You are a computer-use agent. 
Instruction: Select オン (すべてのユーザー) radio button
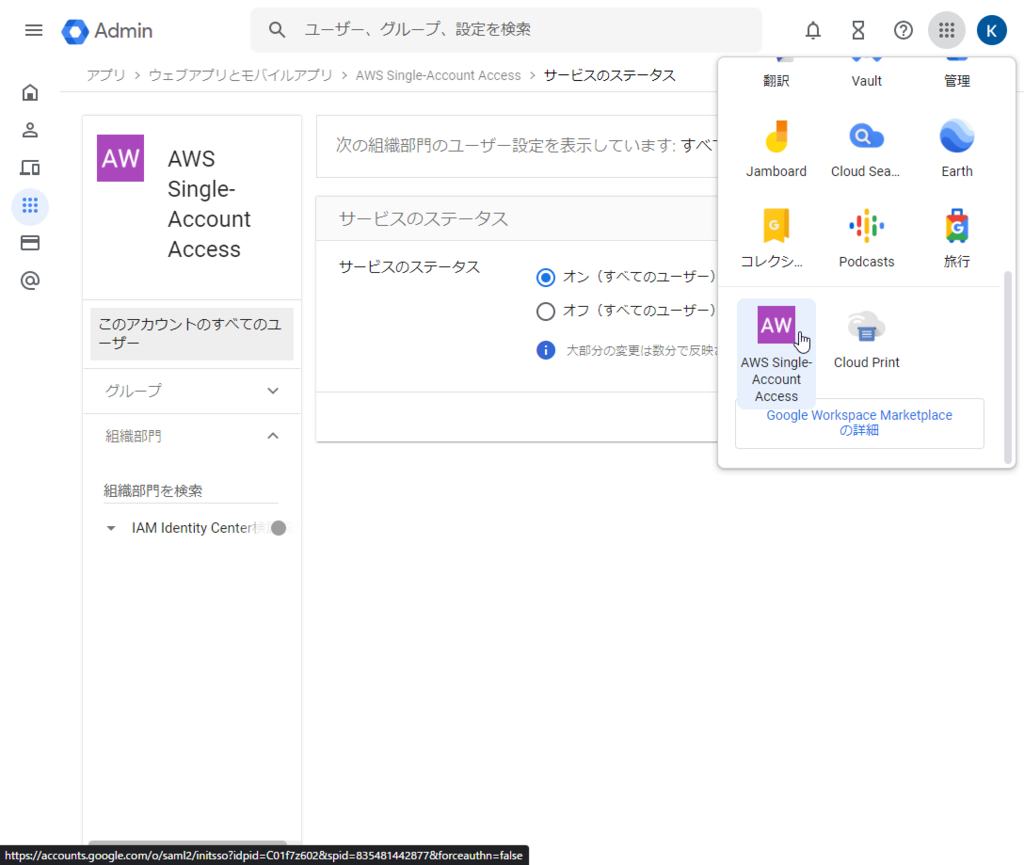click(545, 277)
